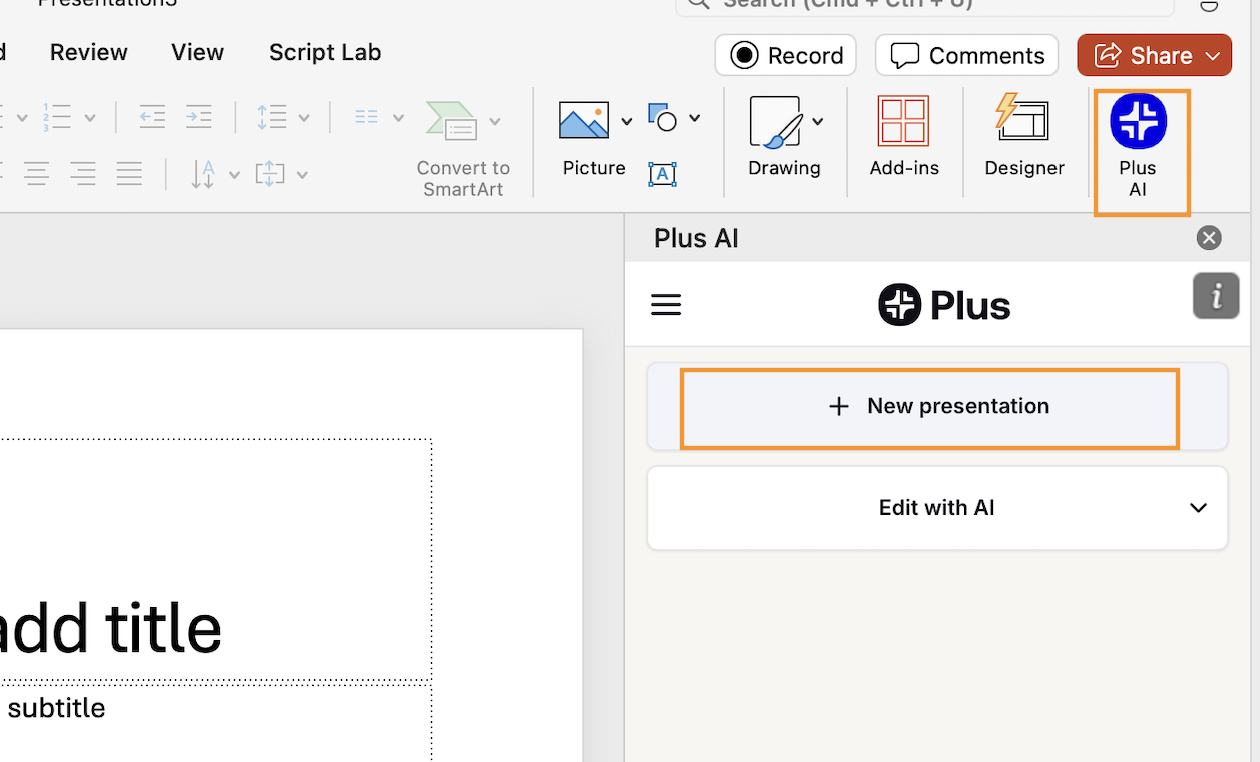This screenshot has height=762, width=1260.
Task: Open the Add-ins gallery
Action: (x=903, y=136)
